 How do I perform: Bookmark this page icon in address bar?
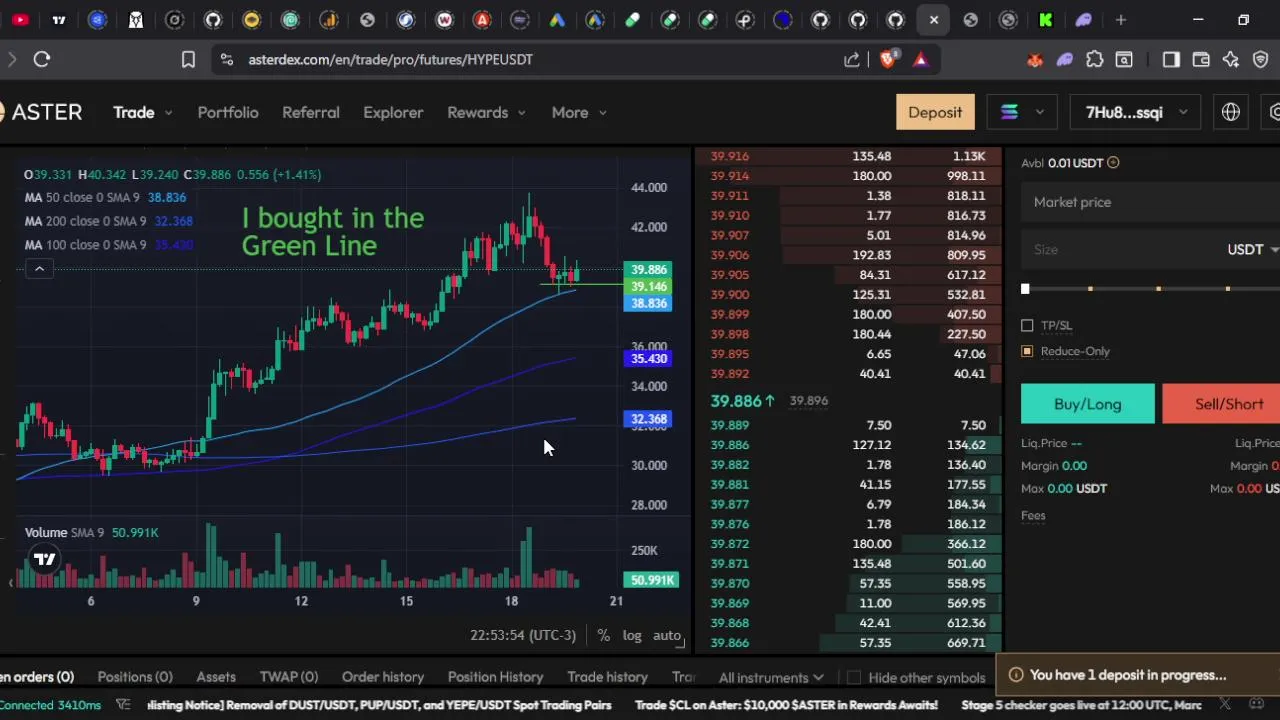[x=188, y=59]
